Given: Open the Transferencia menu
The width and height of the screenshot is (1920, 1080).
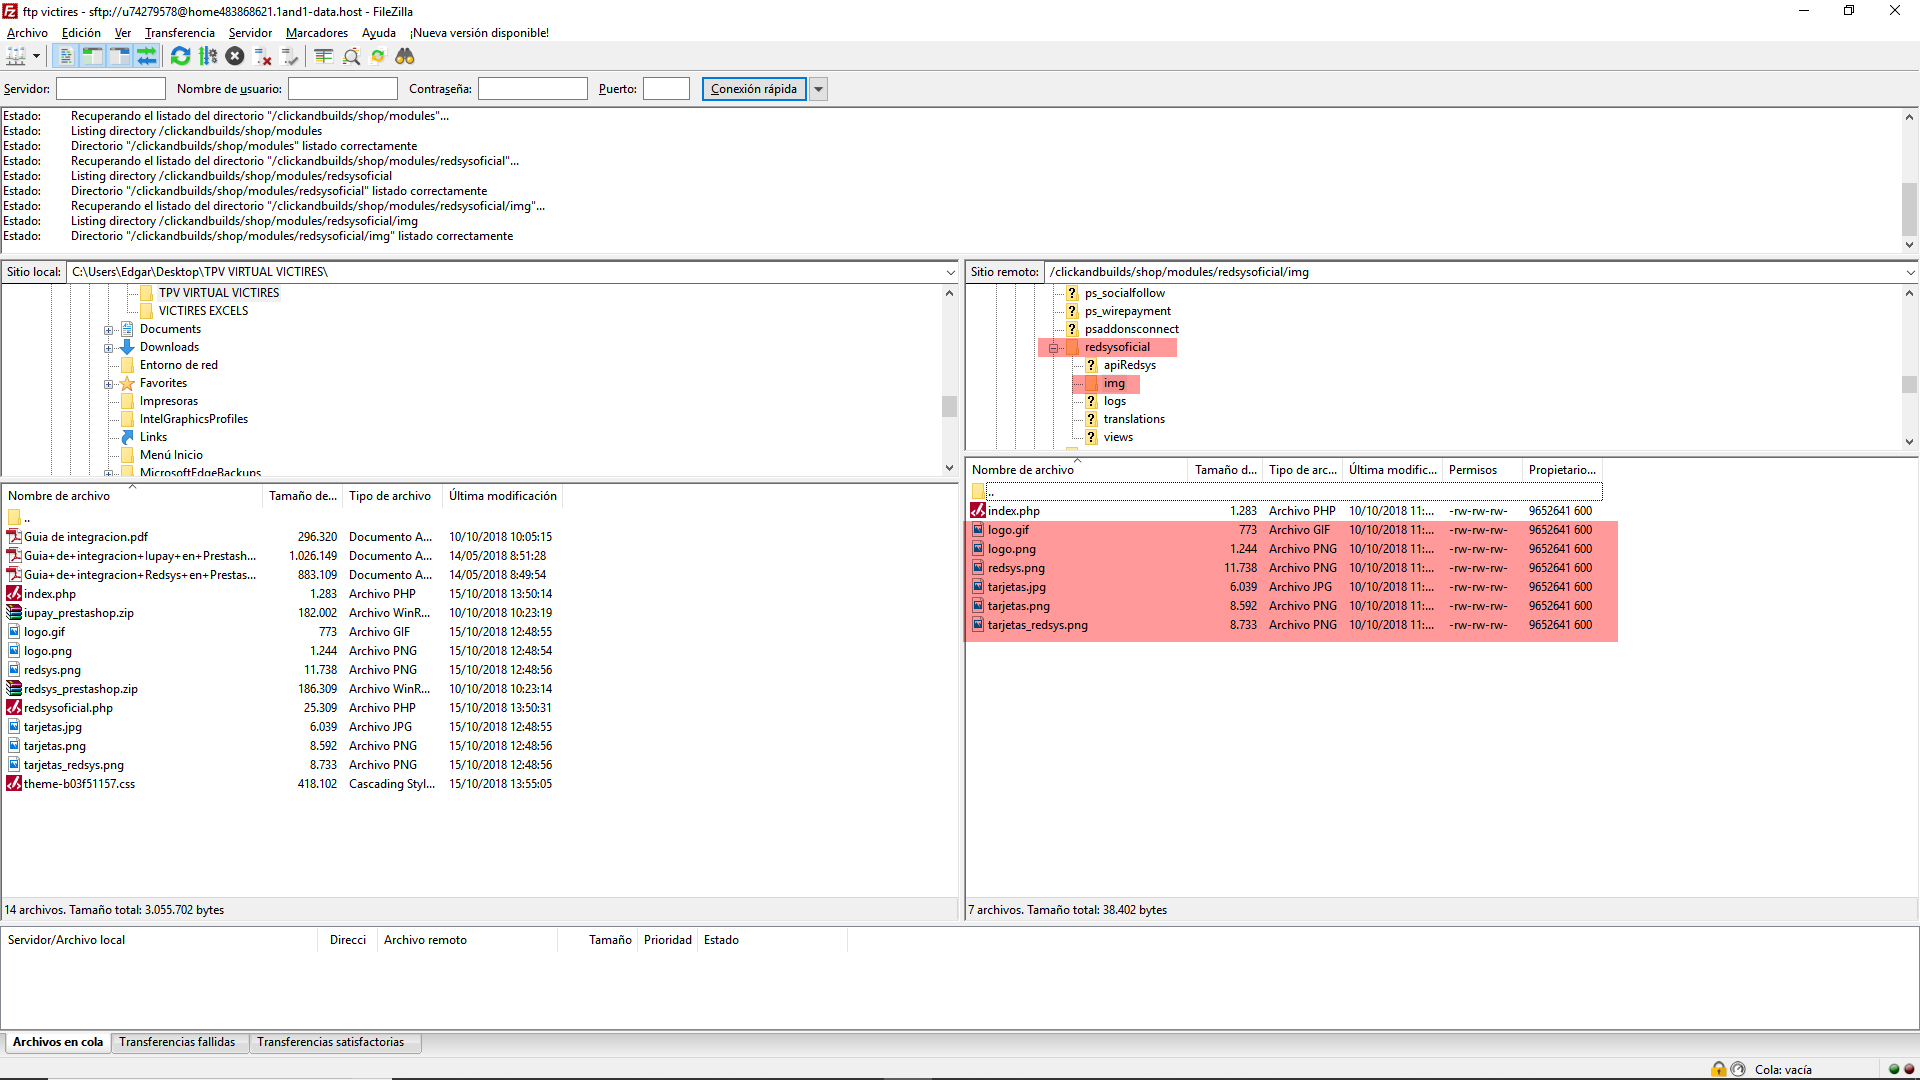Looking at the screenshot, I should (179, 33).
